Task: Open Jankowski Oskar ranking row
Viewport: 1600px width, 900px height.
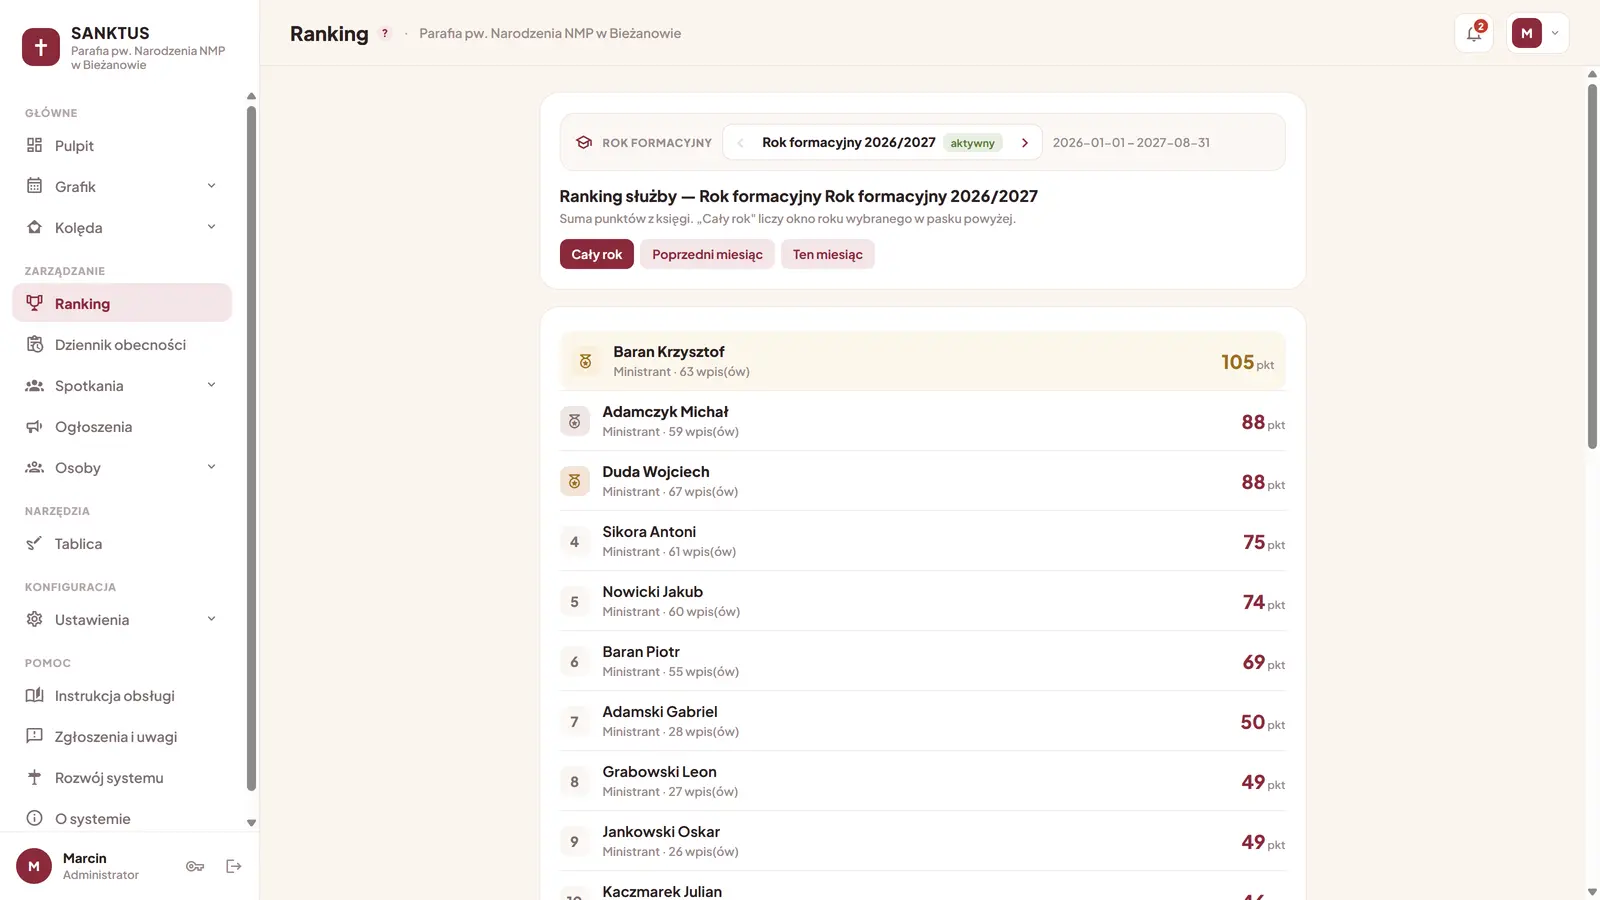Action: tap(923, 841)
